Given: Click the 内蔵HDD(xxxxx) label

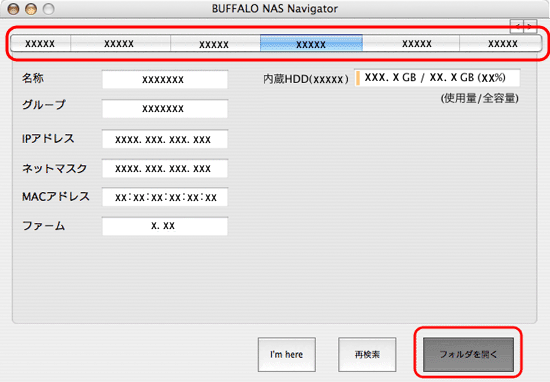Looking at the screenshot, I should (306, 79).
